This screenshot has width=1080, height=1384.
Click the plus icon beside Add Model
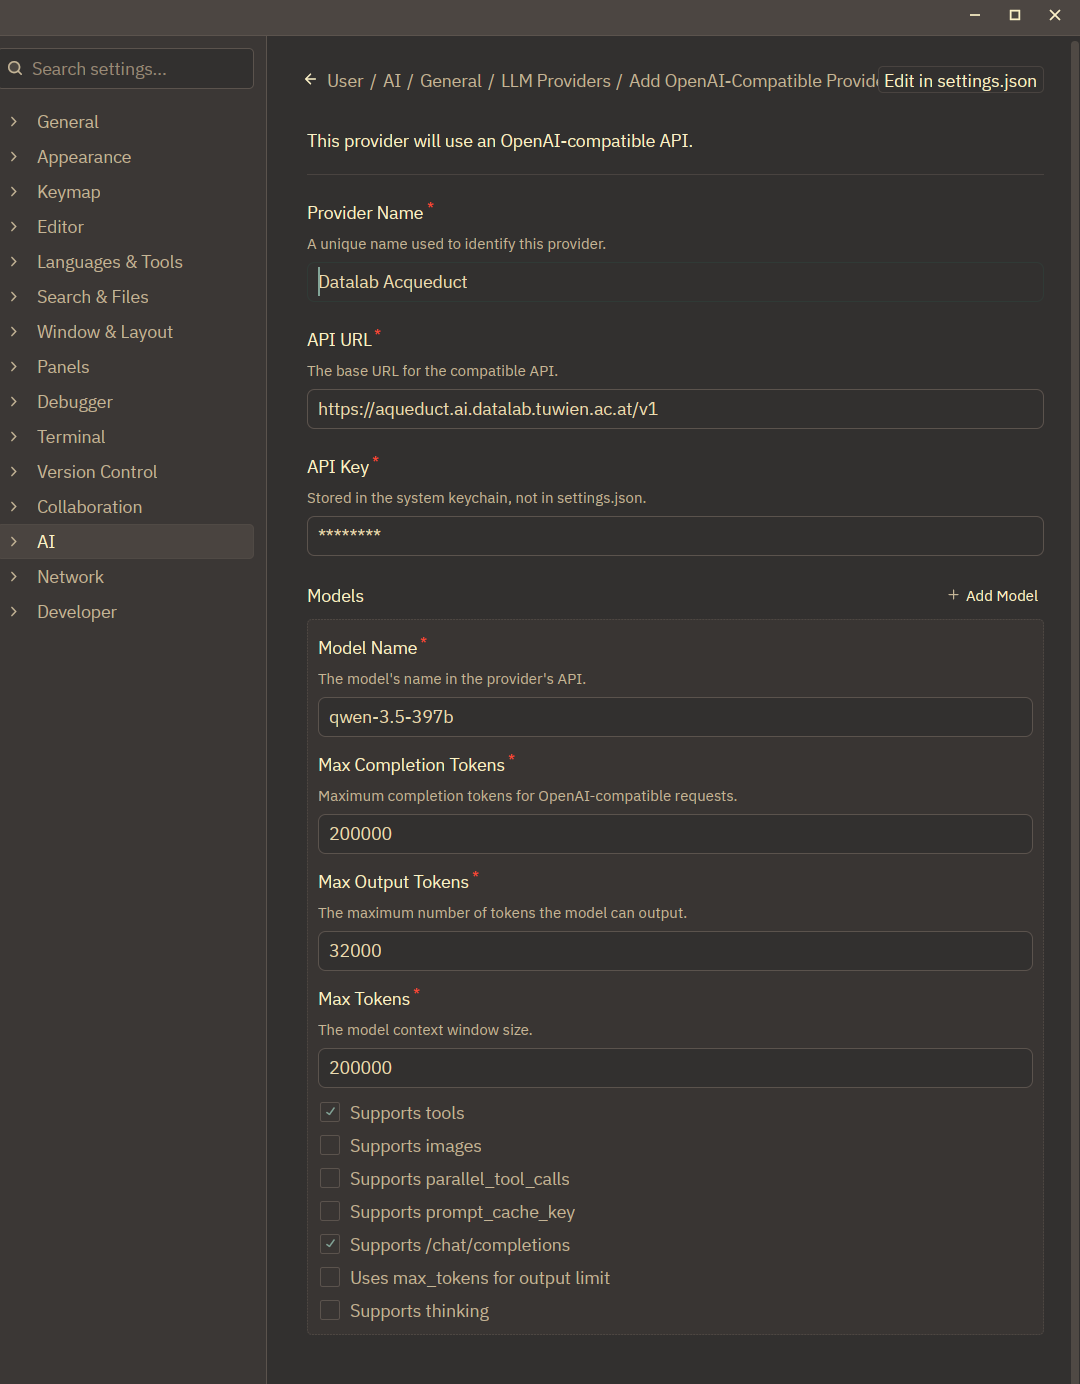coord(953,595)
